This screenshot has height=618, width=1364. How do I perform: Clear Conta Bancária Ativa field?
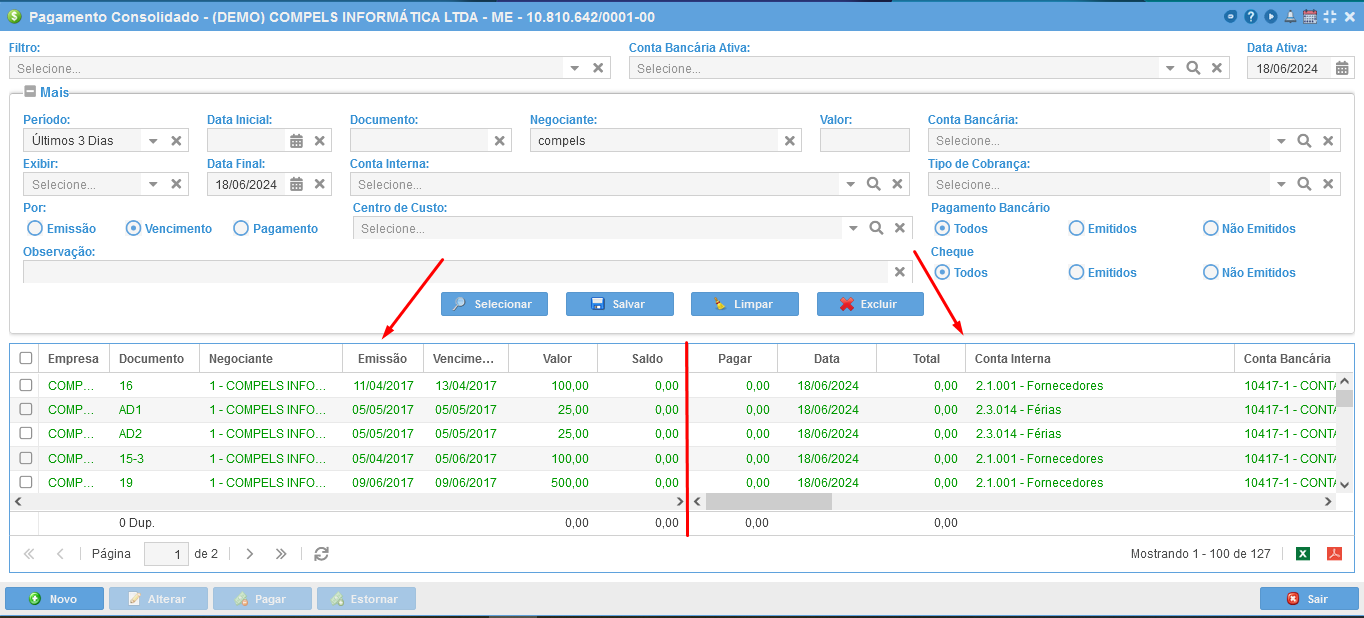click(x=1217, y=68)
